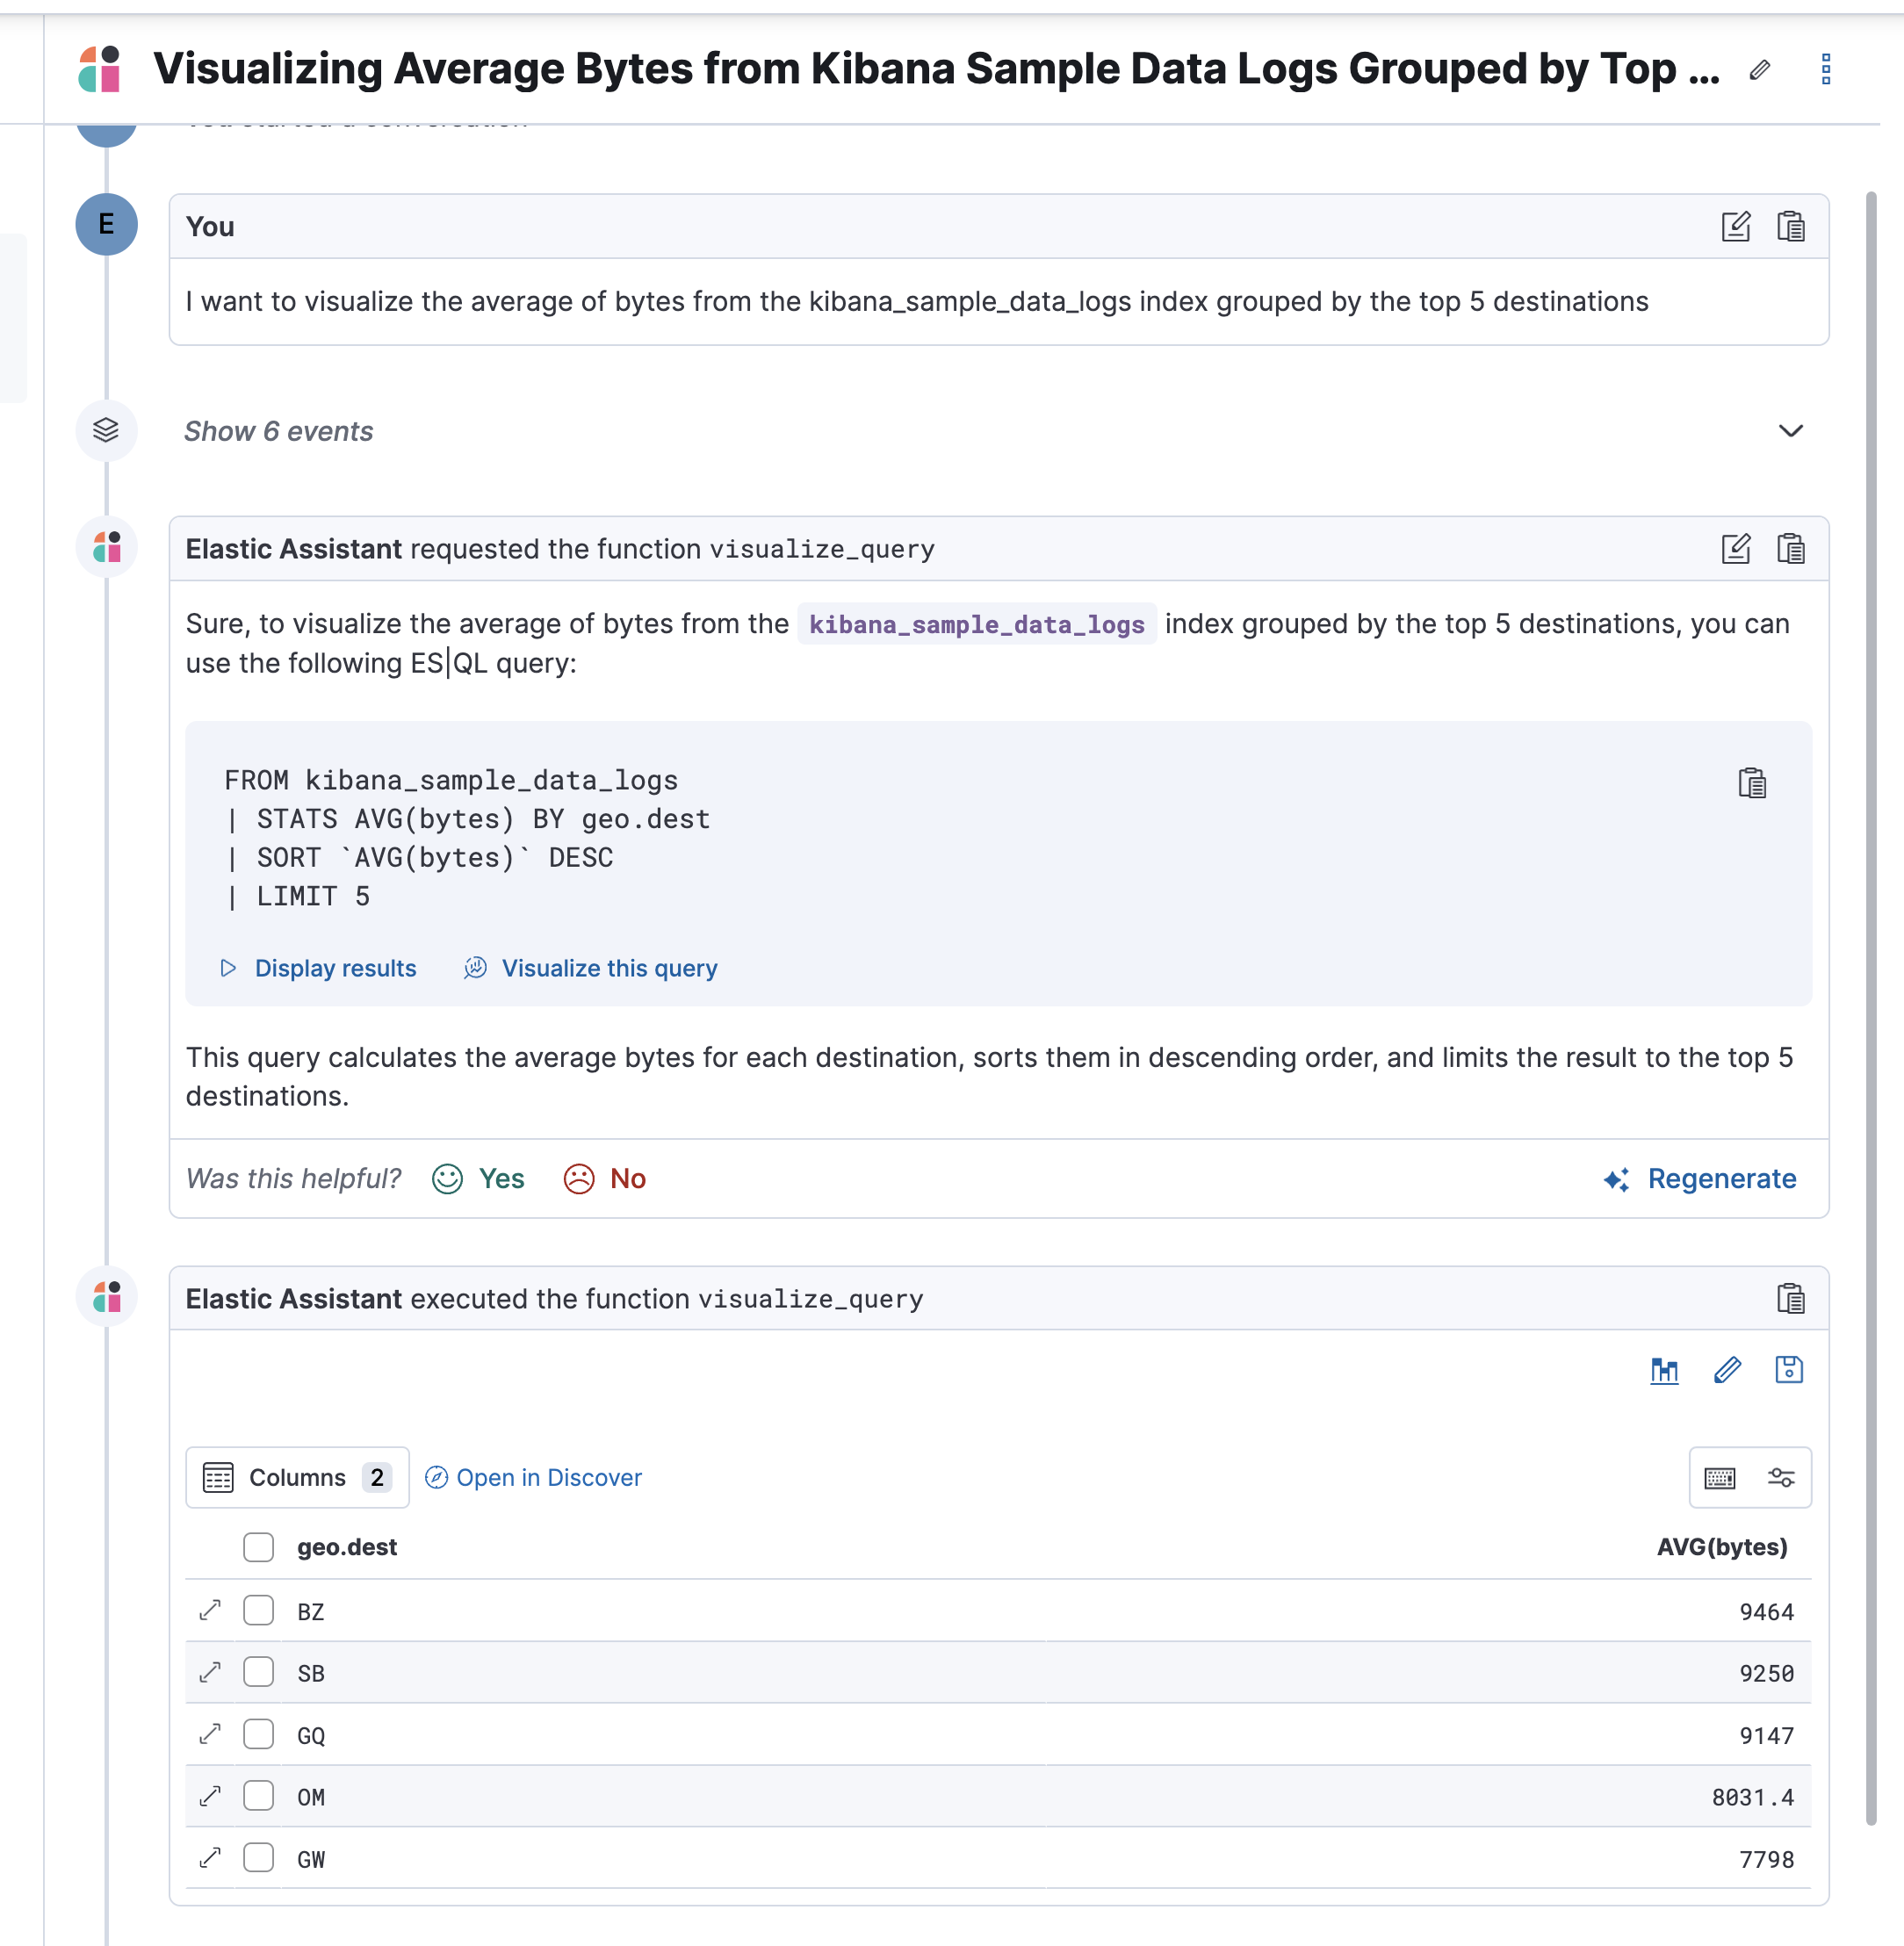Open keyboard shortcuts in data grid
Screen dimensions: 1904x1946
(1720, 1477)
